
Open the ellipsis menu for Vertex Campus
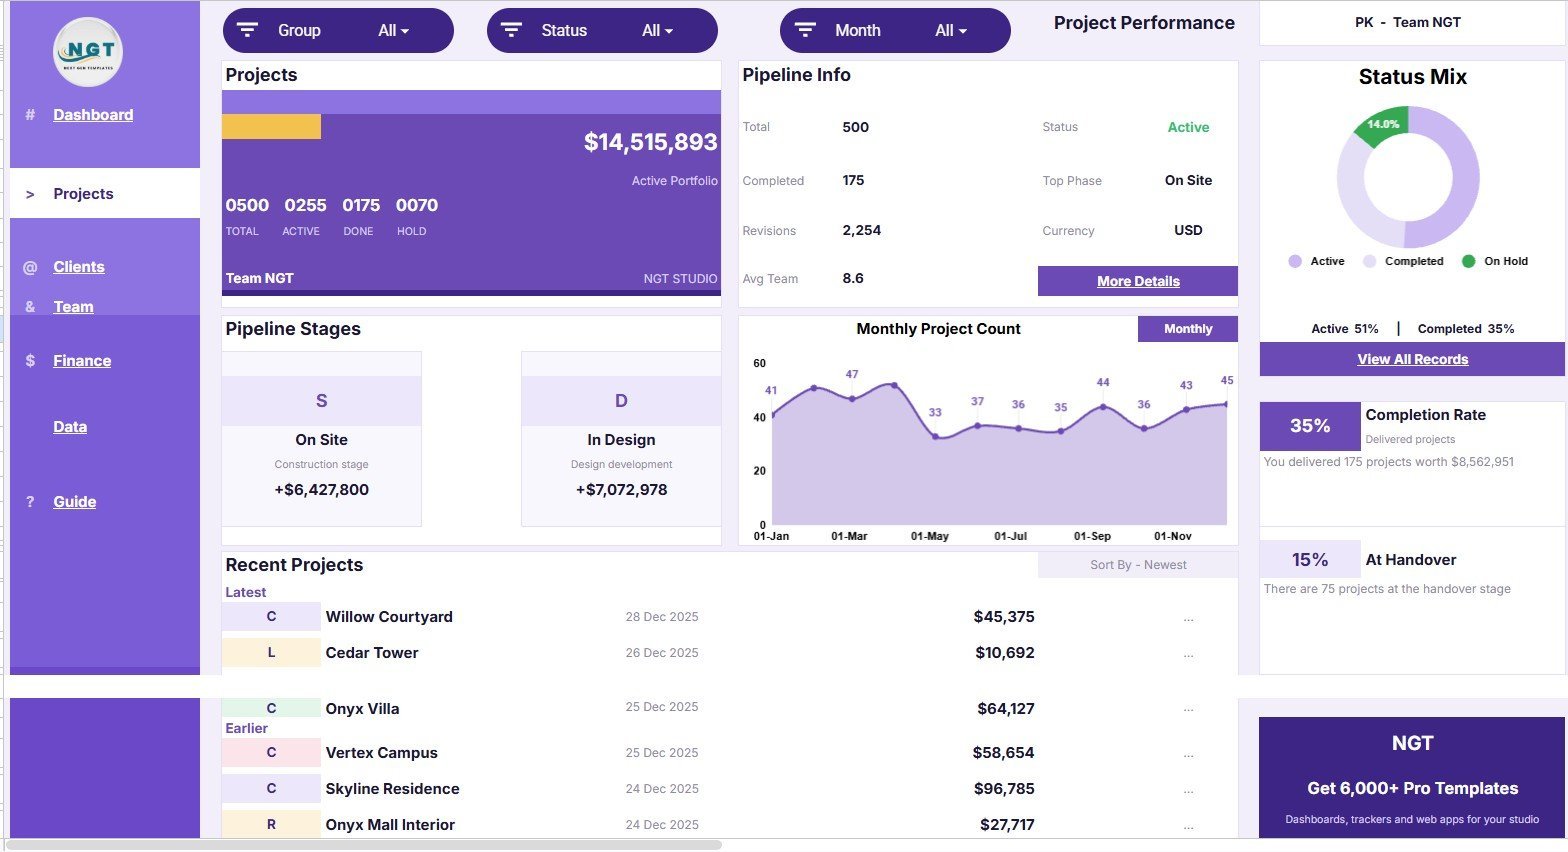1188,755
